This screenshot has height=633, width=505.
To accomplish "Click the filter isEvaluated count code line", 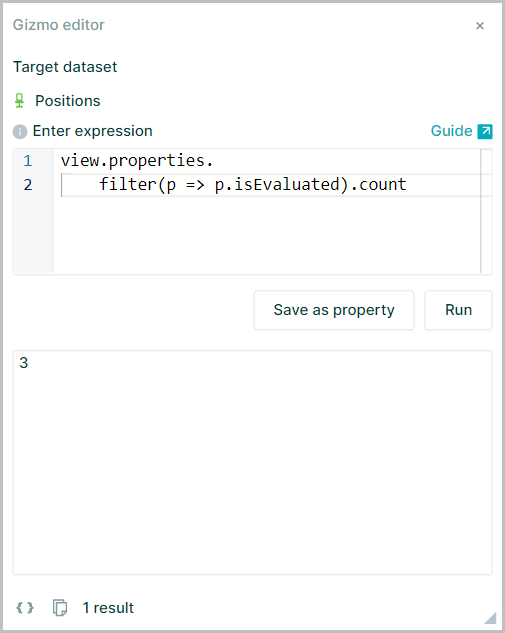I will point(253,184).
